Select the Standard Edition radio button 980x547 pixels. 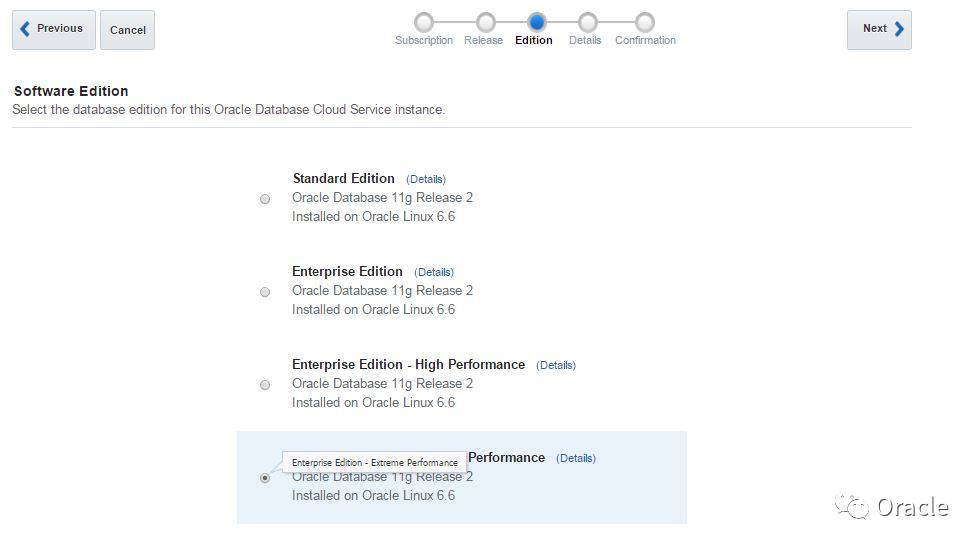(265, 199)
